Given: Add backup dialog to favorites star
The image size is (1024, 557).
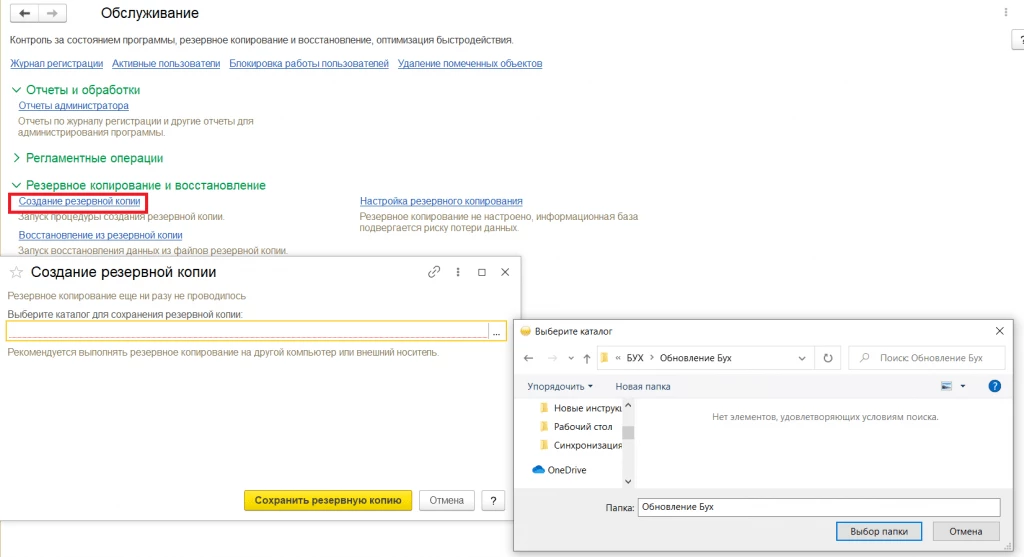Looking at the screenshot, I should pos(16,272).
